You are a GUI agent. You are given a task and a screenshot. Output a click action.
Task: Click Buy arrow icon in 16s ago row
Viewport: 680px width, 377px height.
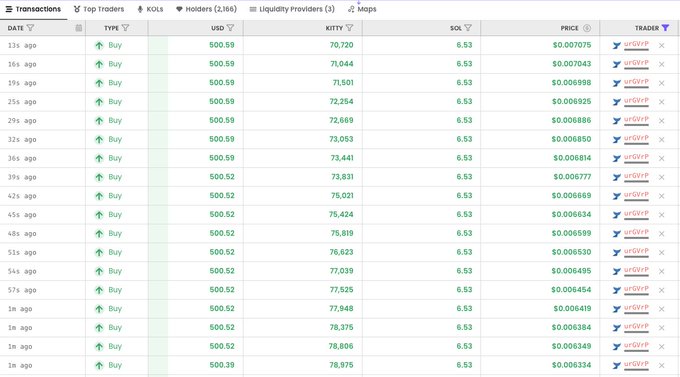pos(99,64)
